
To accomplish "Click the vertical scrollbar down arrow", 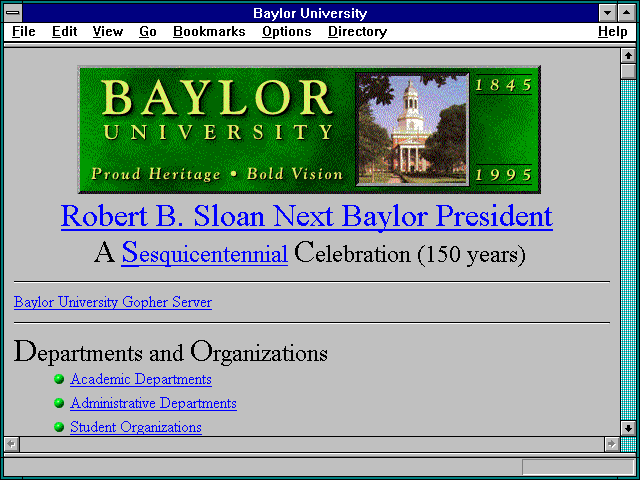I will (x=628, y=428).
